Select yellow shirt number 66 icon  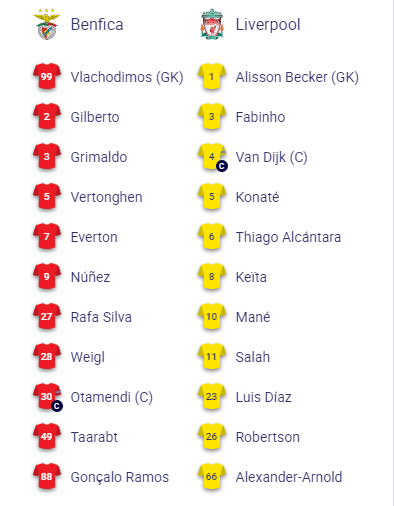(212, 476)
